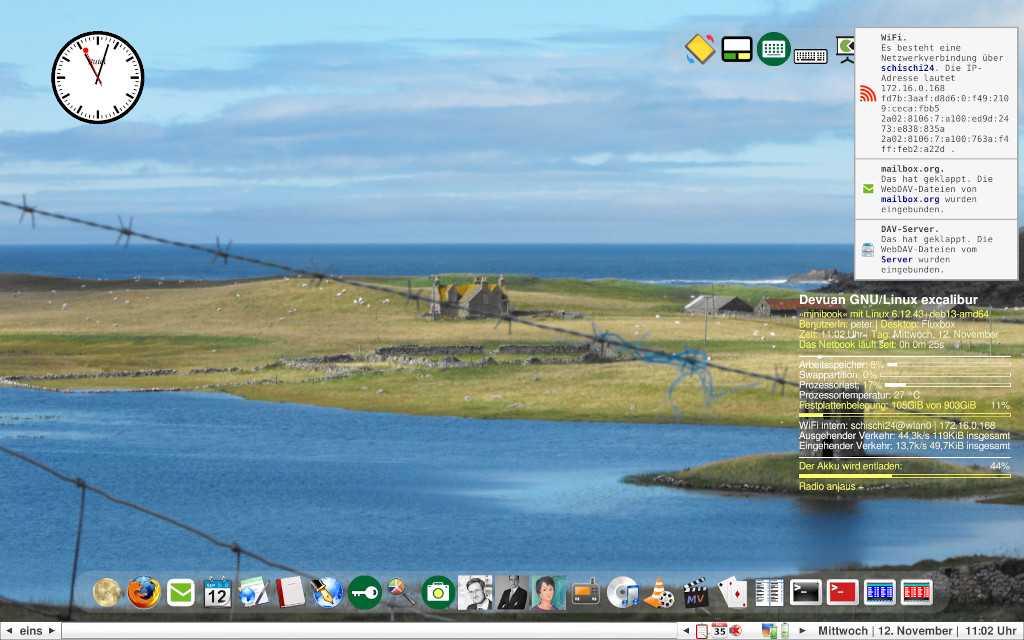Open the calendar dock icon showing 12
Image resolution: width=1024 pixels, height=640 pixels.
[217, 593]
